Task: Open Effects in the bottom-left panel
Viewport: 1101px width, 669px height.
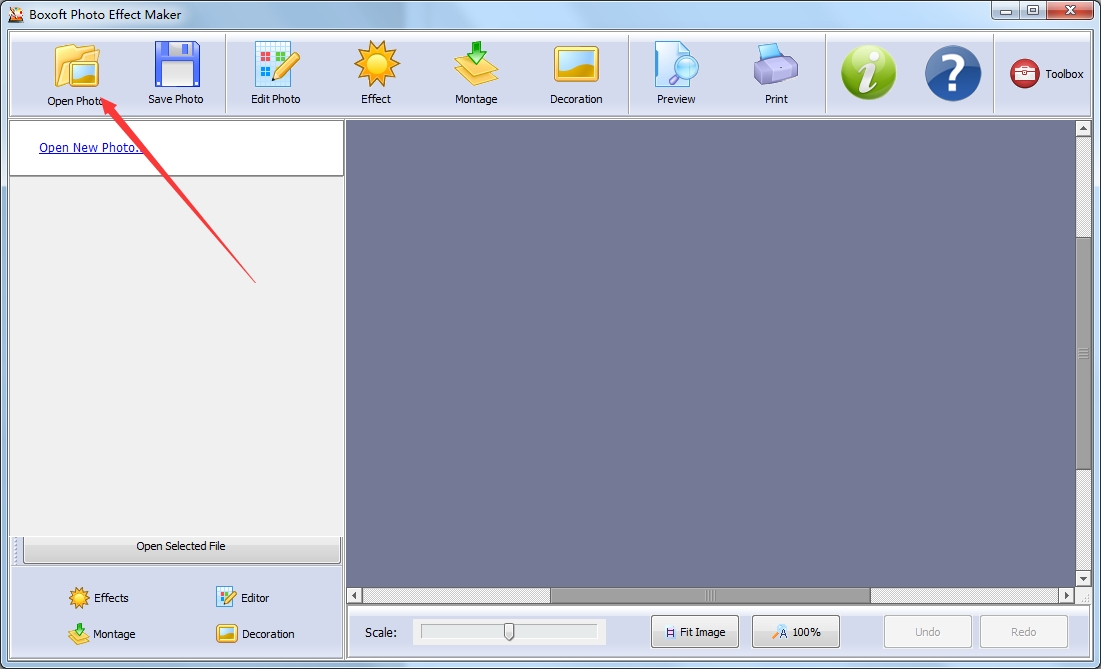Action: [x=99, y=598]
